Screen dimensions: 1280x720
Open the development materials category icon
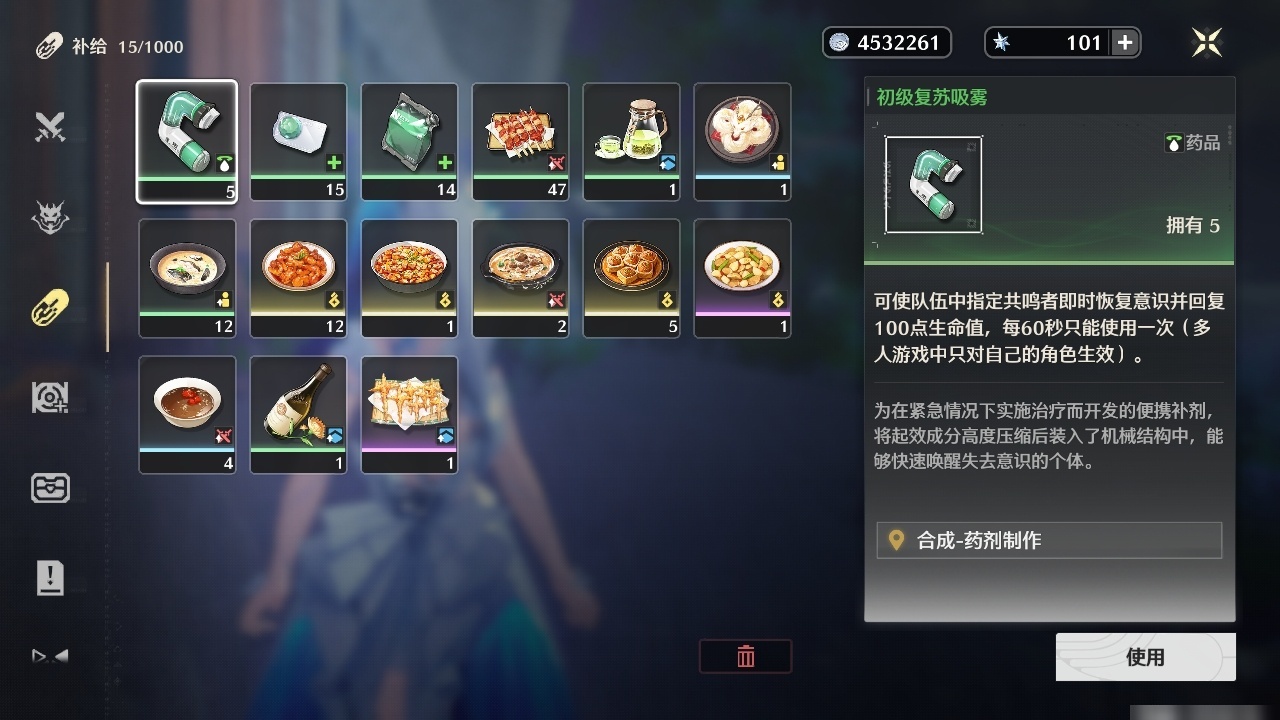[x=50, y=397]
